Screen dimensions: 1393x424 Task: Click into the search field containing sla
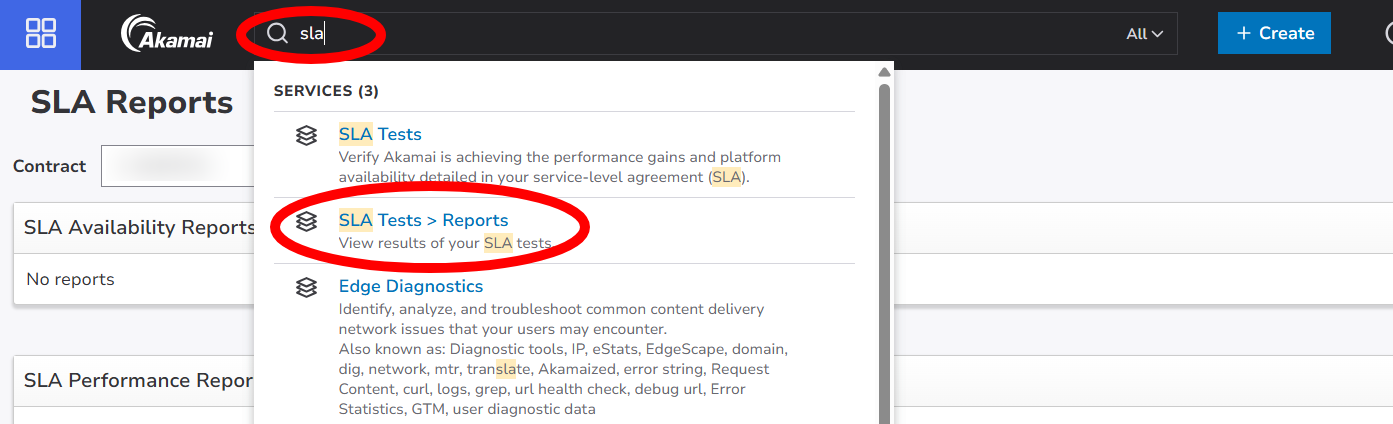(715, 33)
